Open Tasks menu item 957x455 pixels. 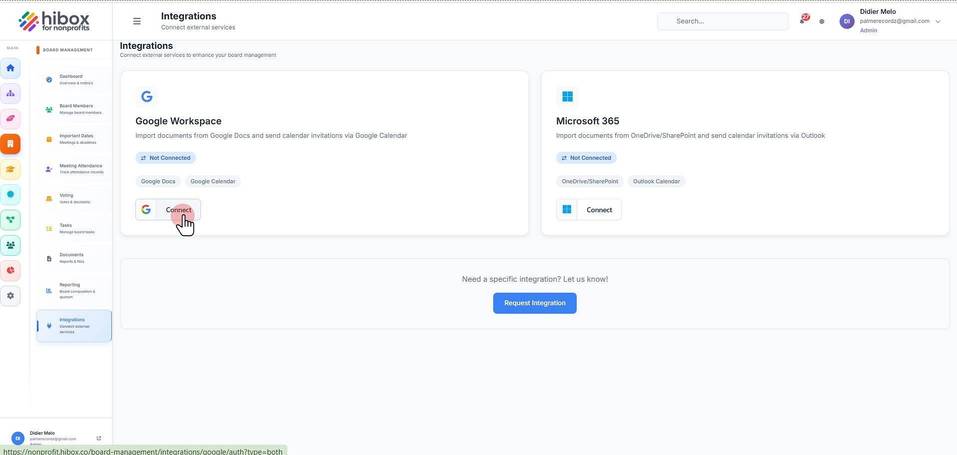(73, 228)
